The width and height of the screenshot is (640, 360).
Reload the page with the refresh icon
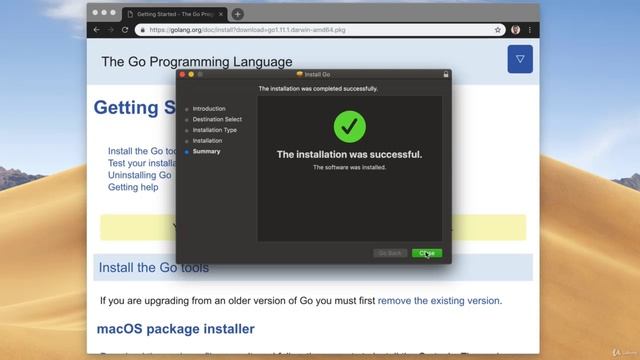click(125, 30)
